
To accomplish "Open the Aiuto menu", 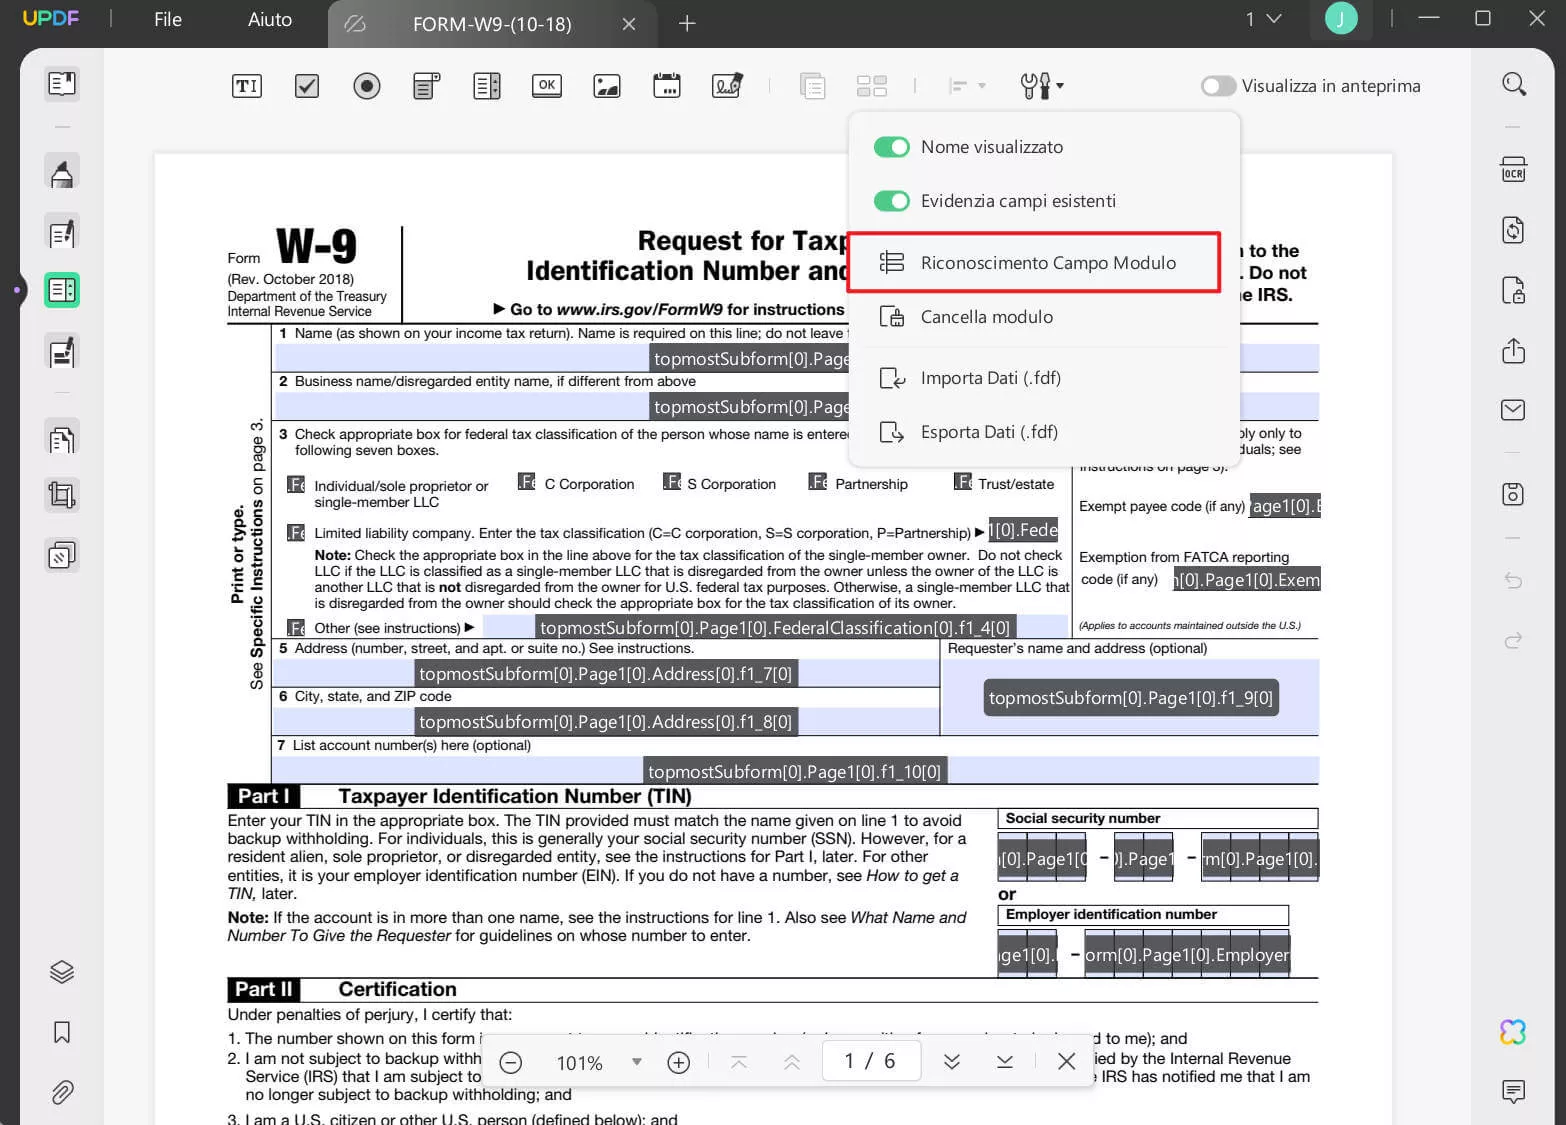I will pyautogui.click(x=270, y=20).
